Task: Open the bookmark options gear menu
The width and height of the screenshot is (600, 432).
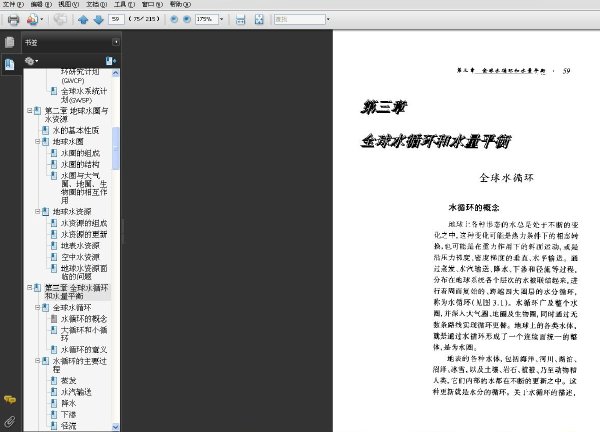Action: click(31, 61)
